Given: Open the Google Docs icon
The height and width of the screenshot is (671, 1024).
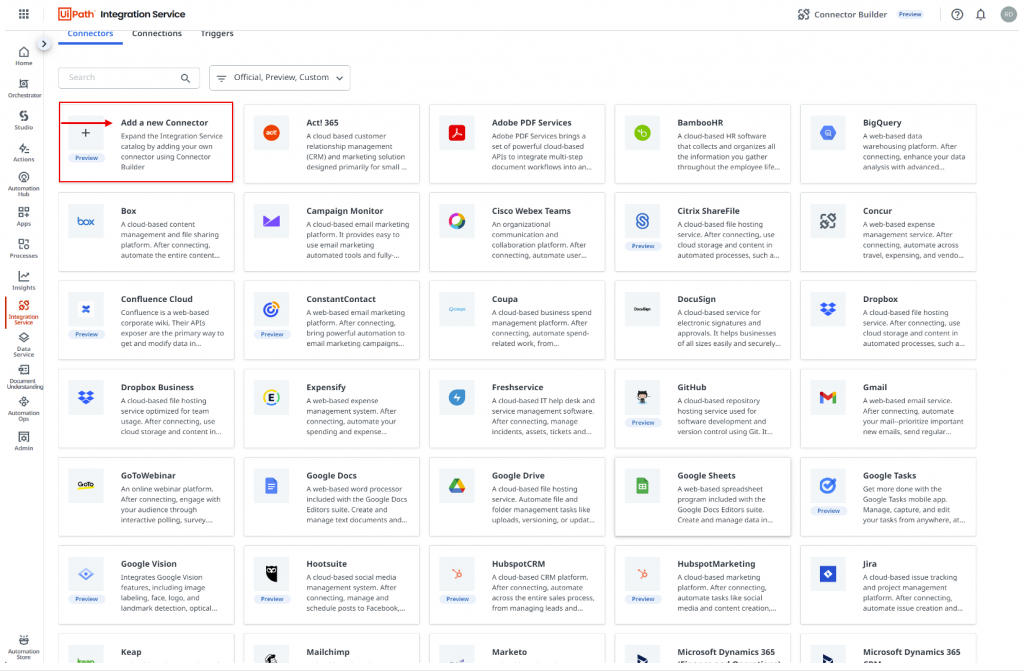Looking at the screenshot, I should click(271, 485).
